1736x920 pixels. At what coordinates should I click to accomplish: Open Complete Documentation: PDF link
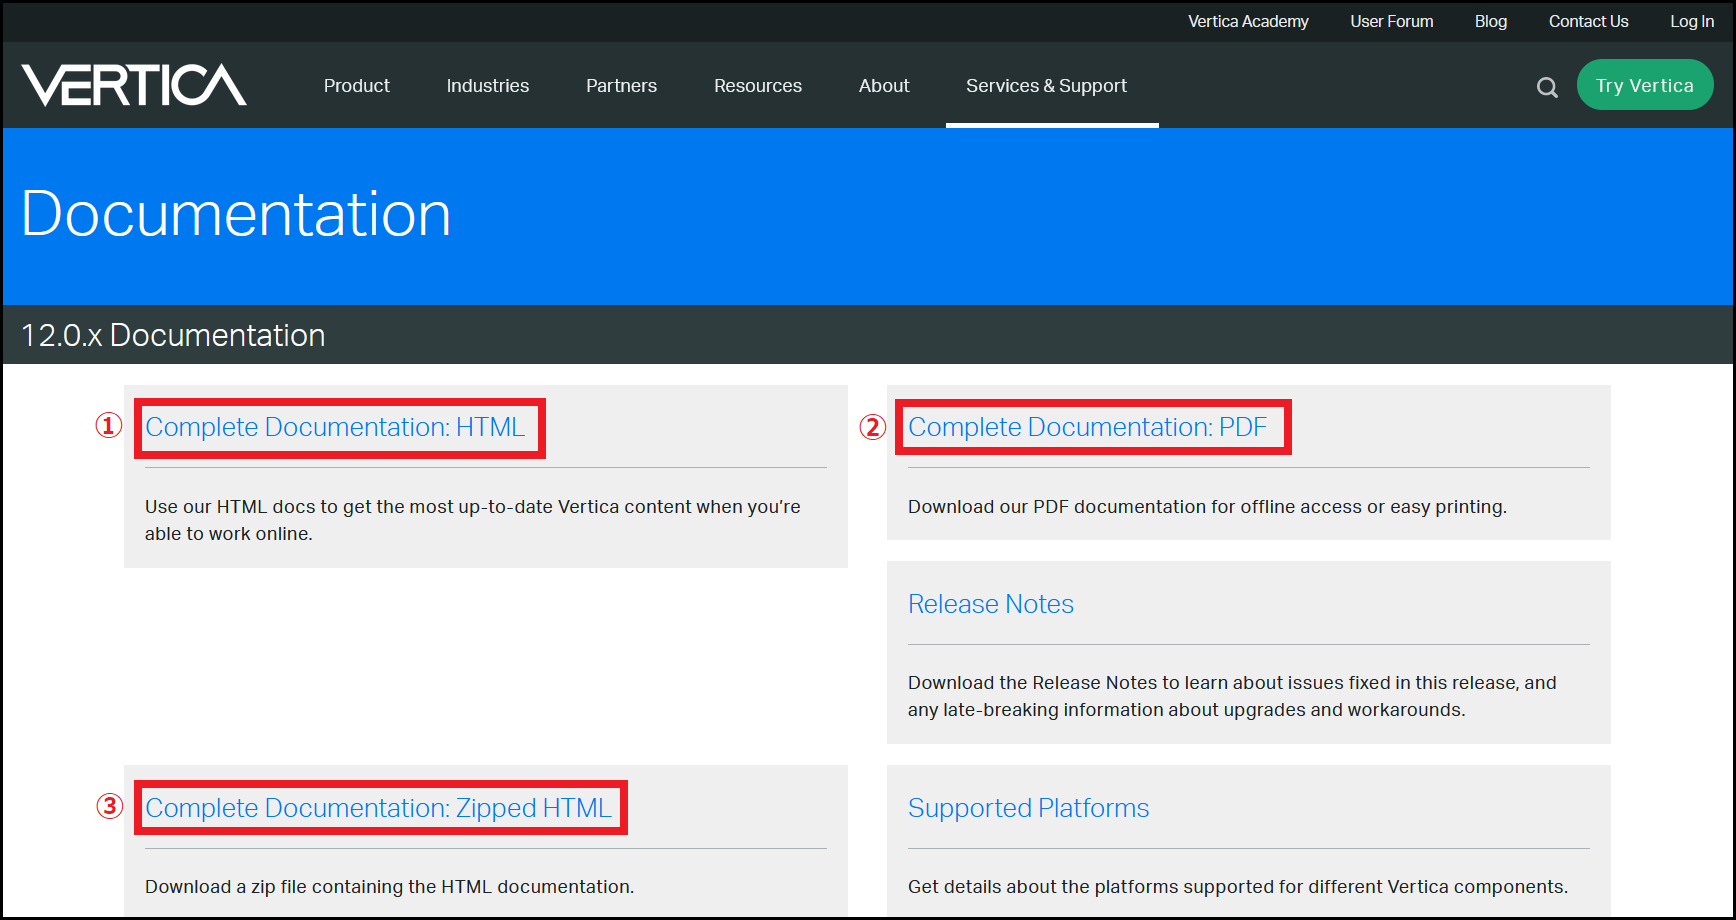[x=1087, y=427]
